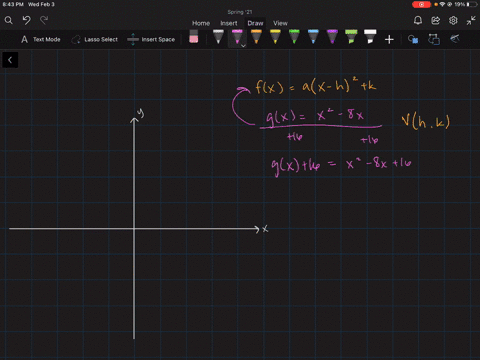Enable Text Mode
The height and width of the screenshot is (360, 480).
[41, 39]
